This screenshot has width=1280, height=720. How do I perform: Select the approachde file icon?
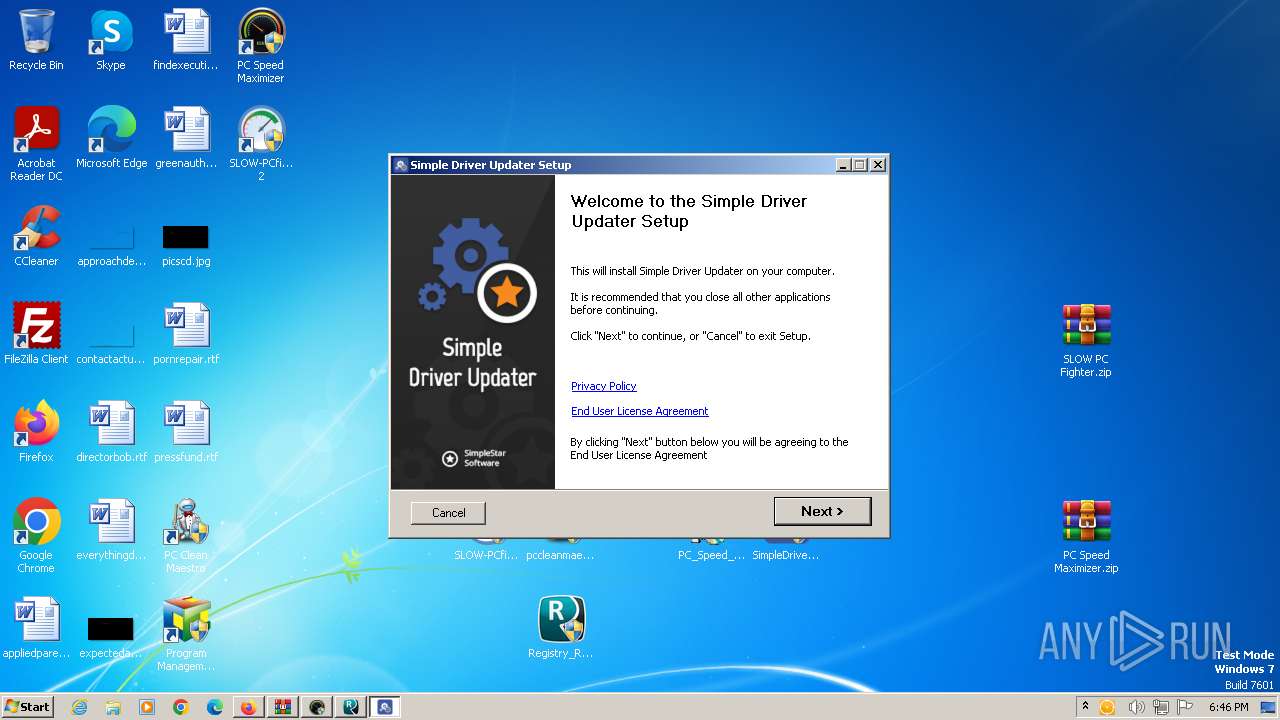tap(111, 244)
